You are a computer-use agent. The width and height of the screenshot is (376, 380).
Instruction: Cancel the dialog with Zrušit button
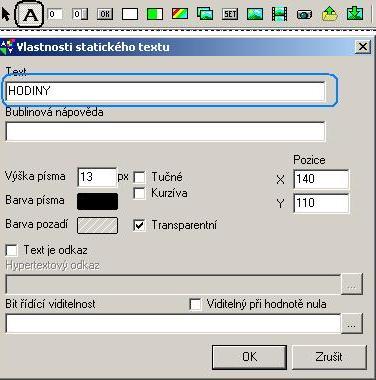tap(329, 357)
